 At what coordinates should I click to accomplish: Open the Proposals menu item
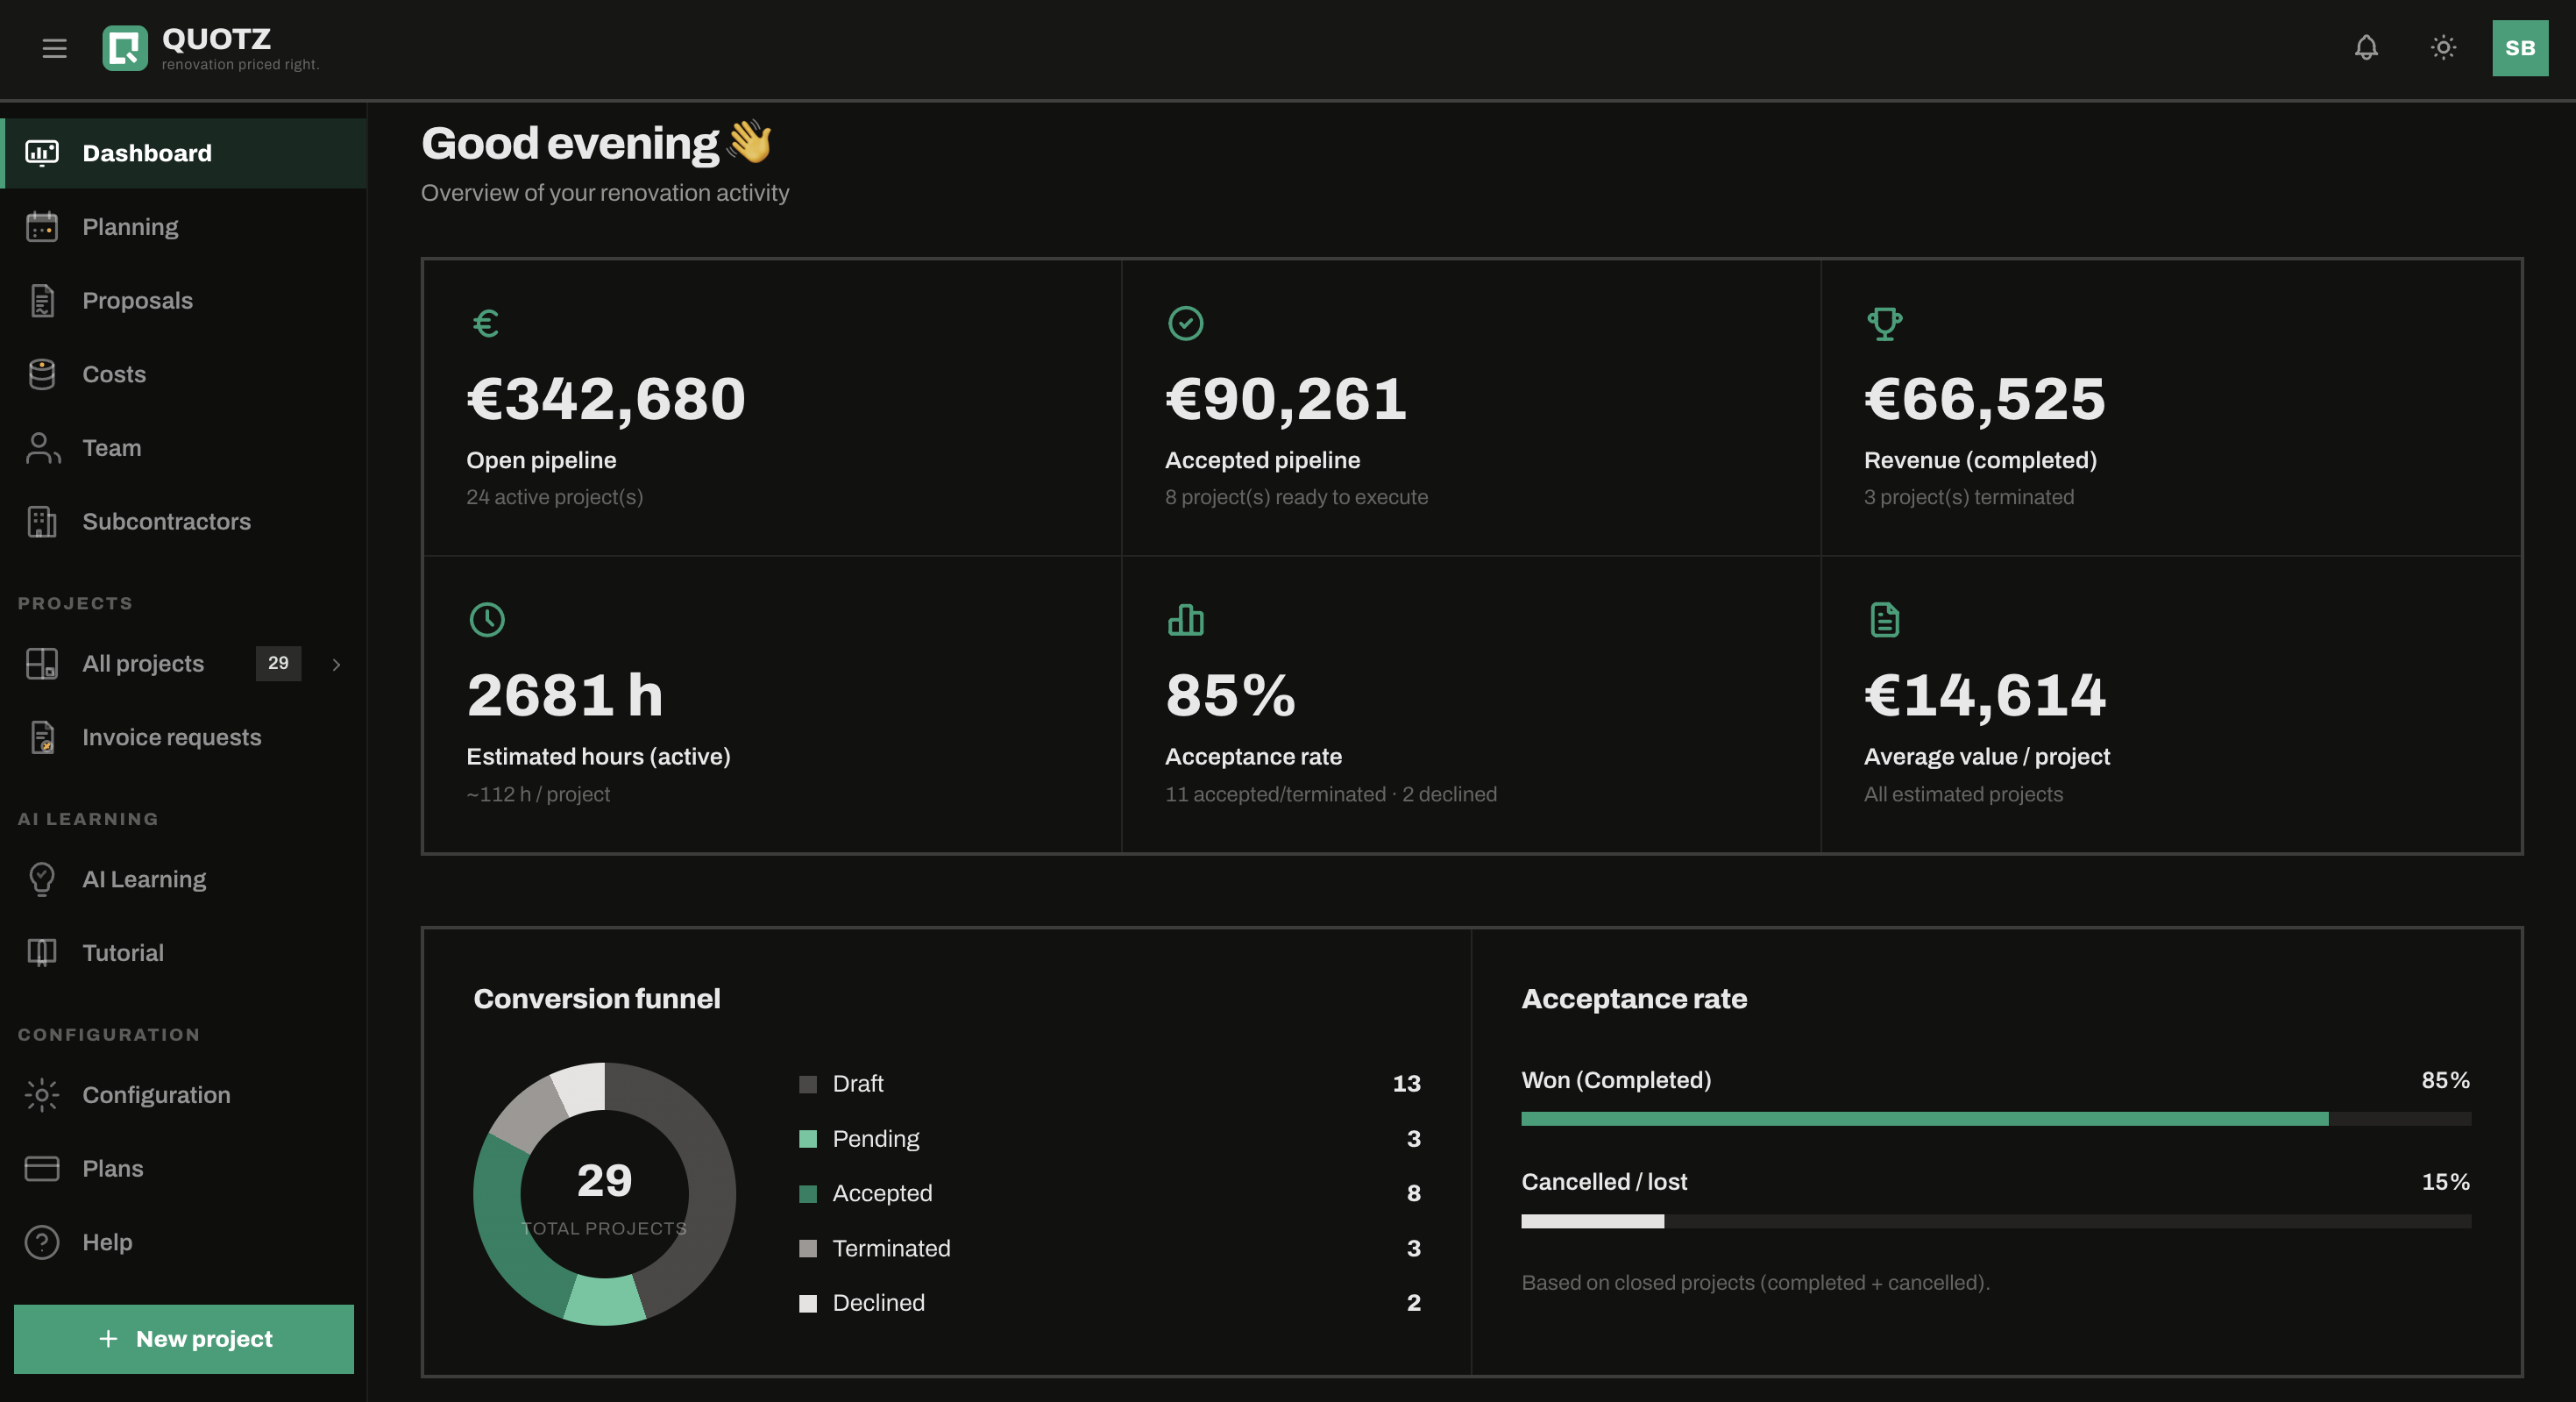[183, 300]
